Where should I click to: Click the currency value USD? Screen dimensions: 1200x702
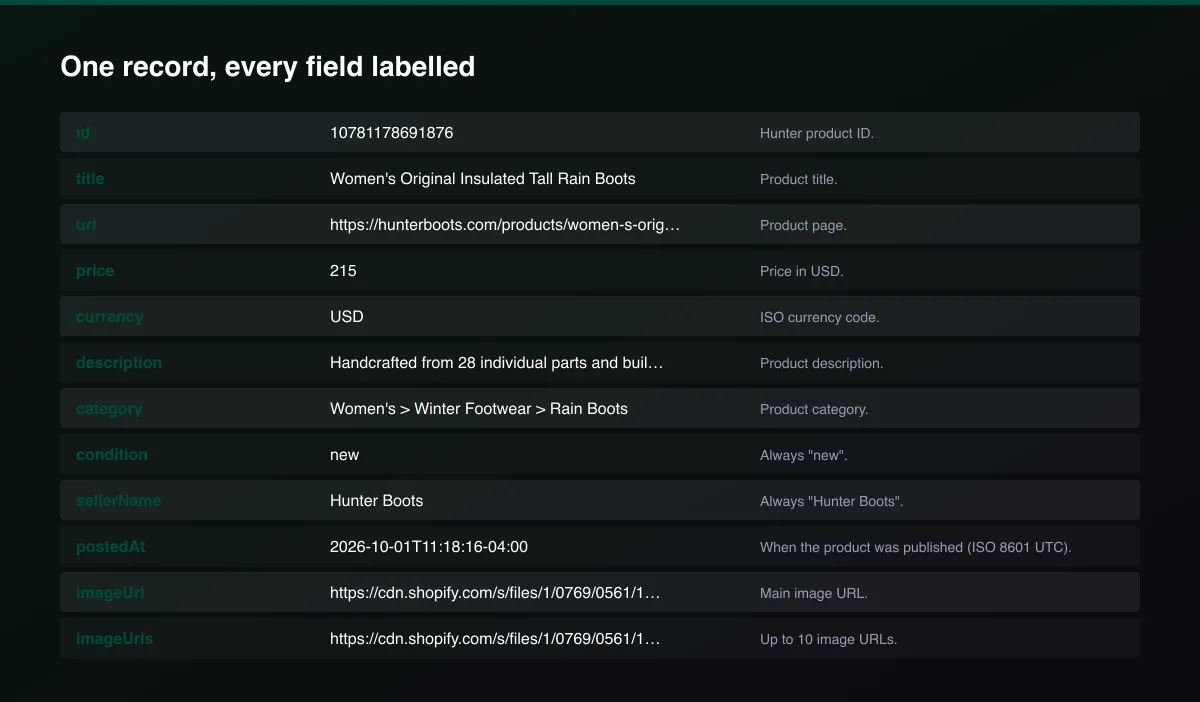click(x=347, y=316)
